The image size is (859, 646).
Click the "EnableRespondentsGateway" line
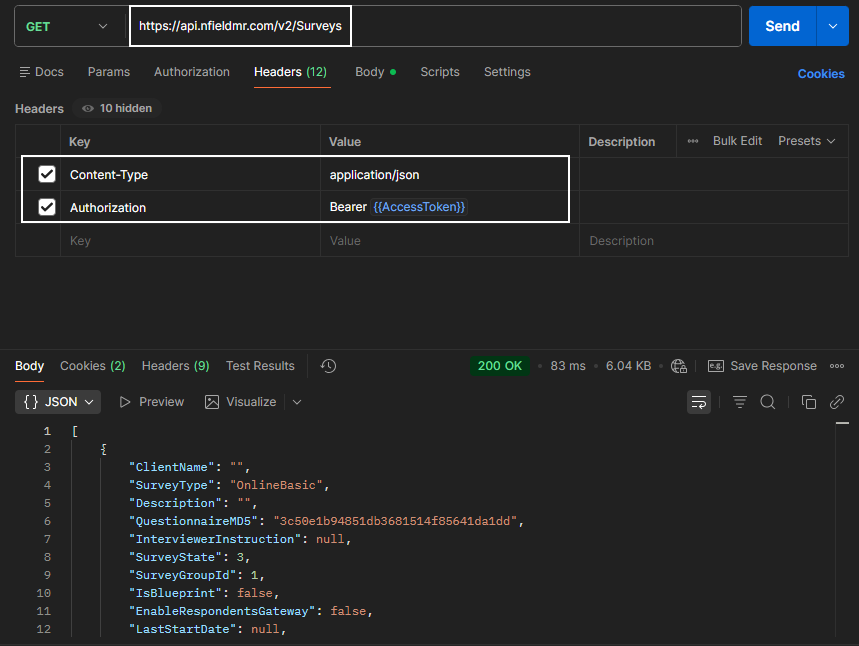(250, 611)
